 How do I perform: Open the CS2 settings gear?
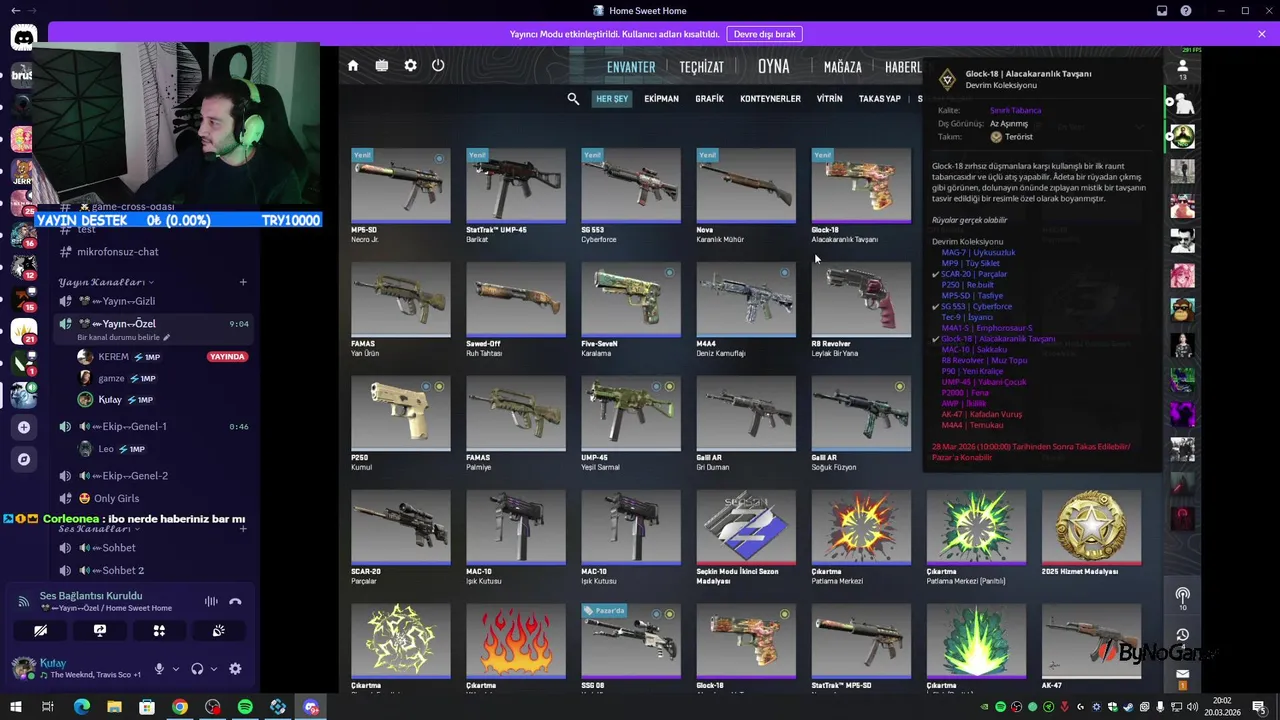tap(410, 65)
